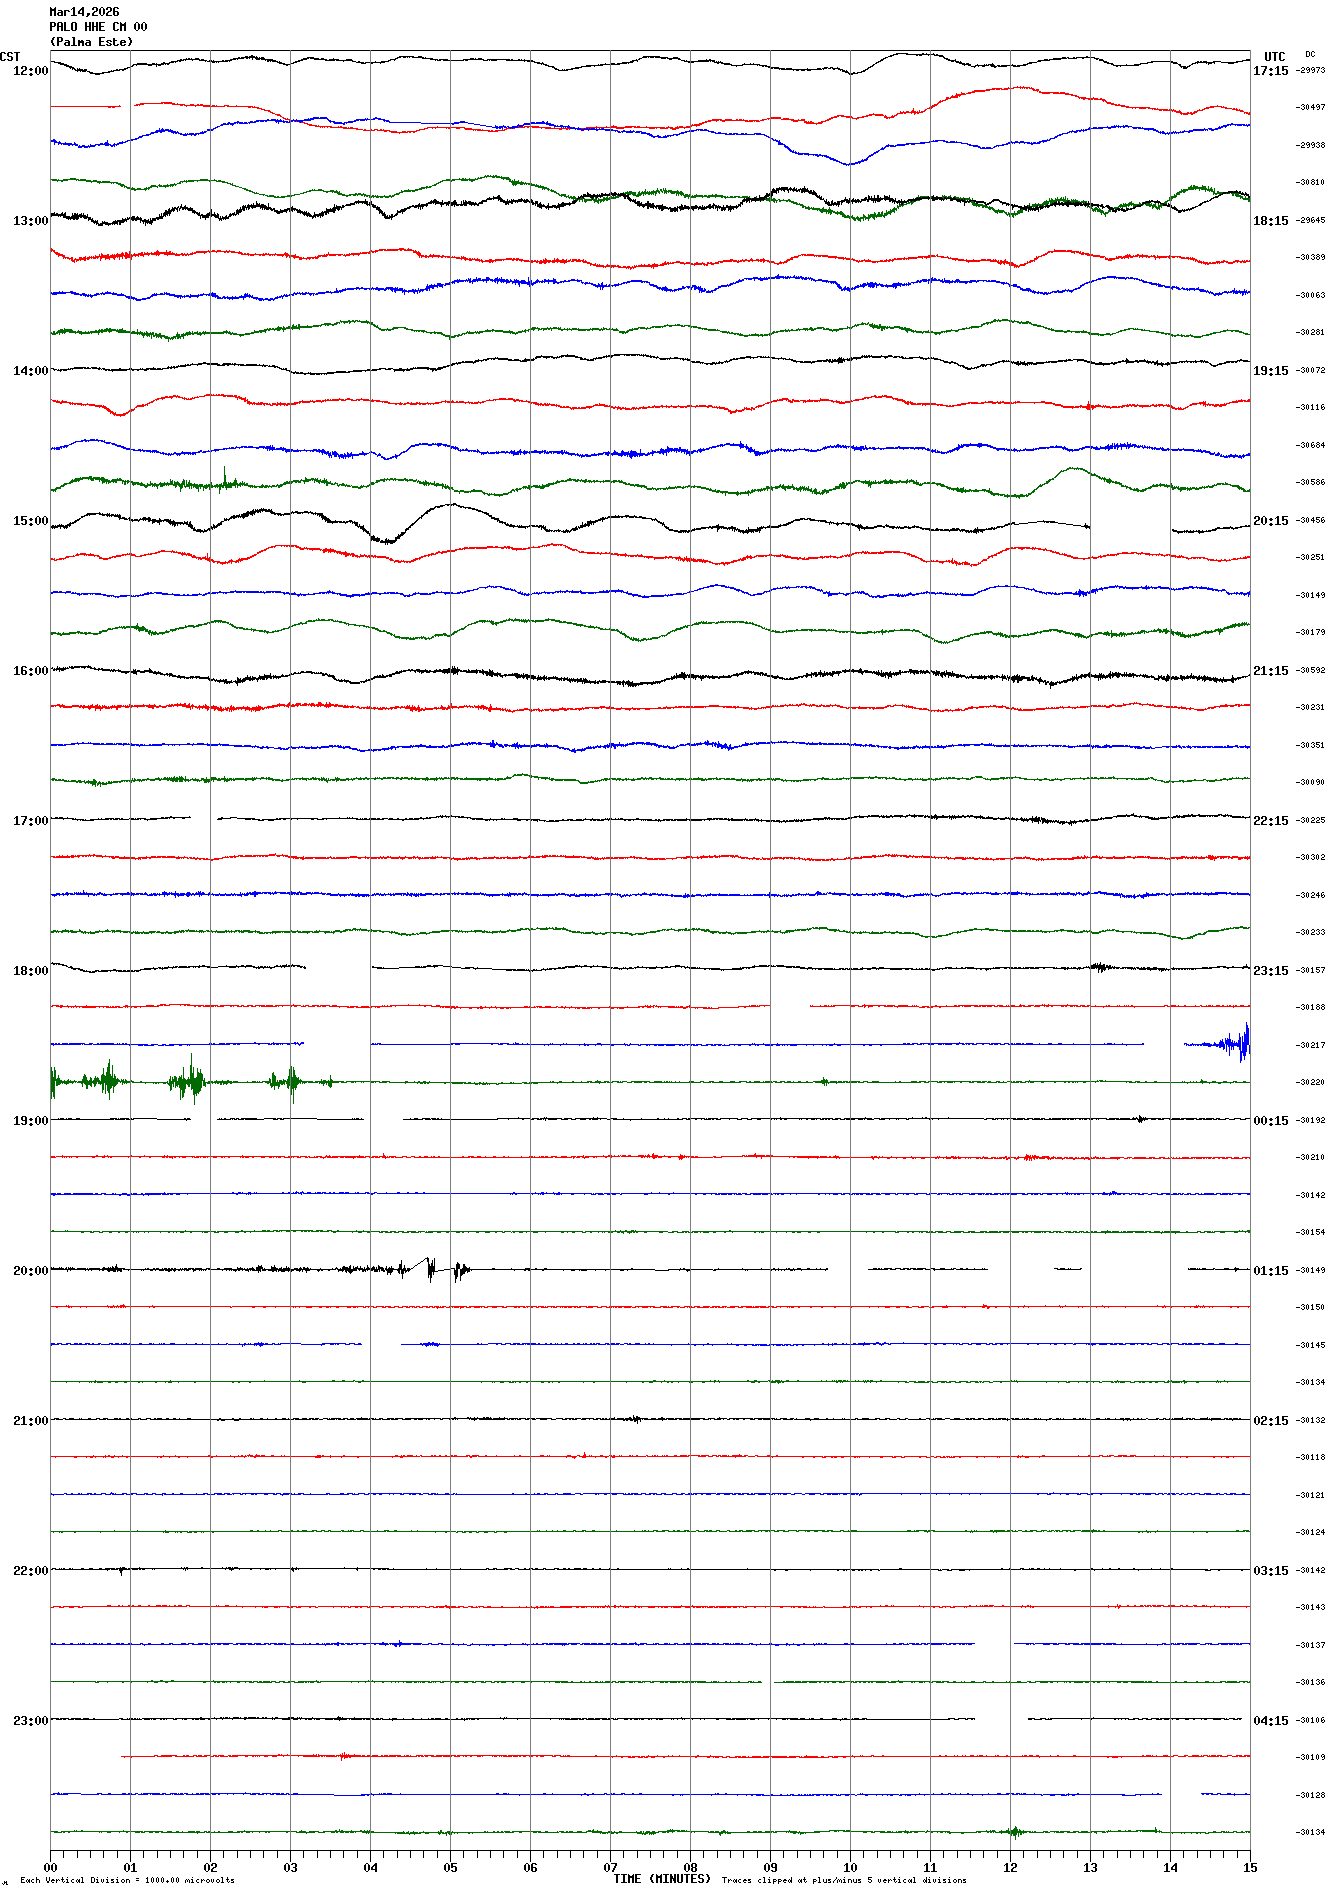This screenshot has width=1330, height=1894.
Task: Select the 17:15 UTC time label
Action: point(1270,71)
